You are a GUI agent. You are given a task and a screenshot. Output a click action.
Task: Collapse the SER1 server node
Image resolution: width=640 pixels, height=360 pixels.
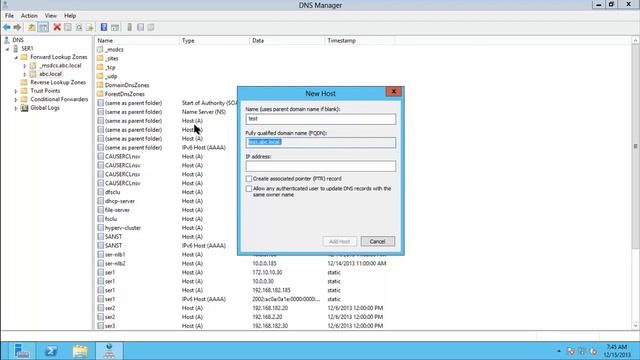pyautogui.click(x=7, y=49)
